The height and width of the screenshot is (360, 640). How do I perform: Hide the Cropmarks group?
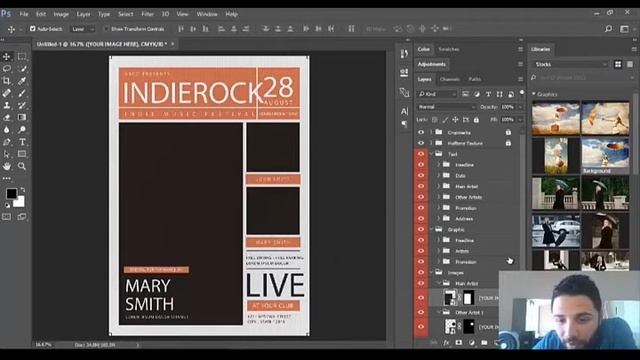[x=421, y=132]
